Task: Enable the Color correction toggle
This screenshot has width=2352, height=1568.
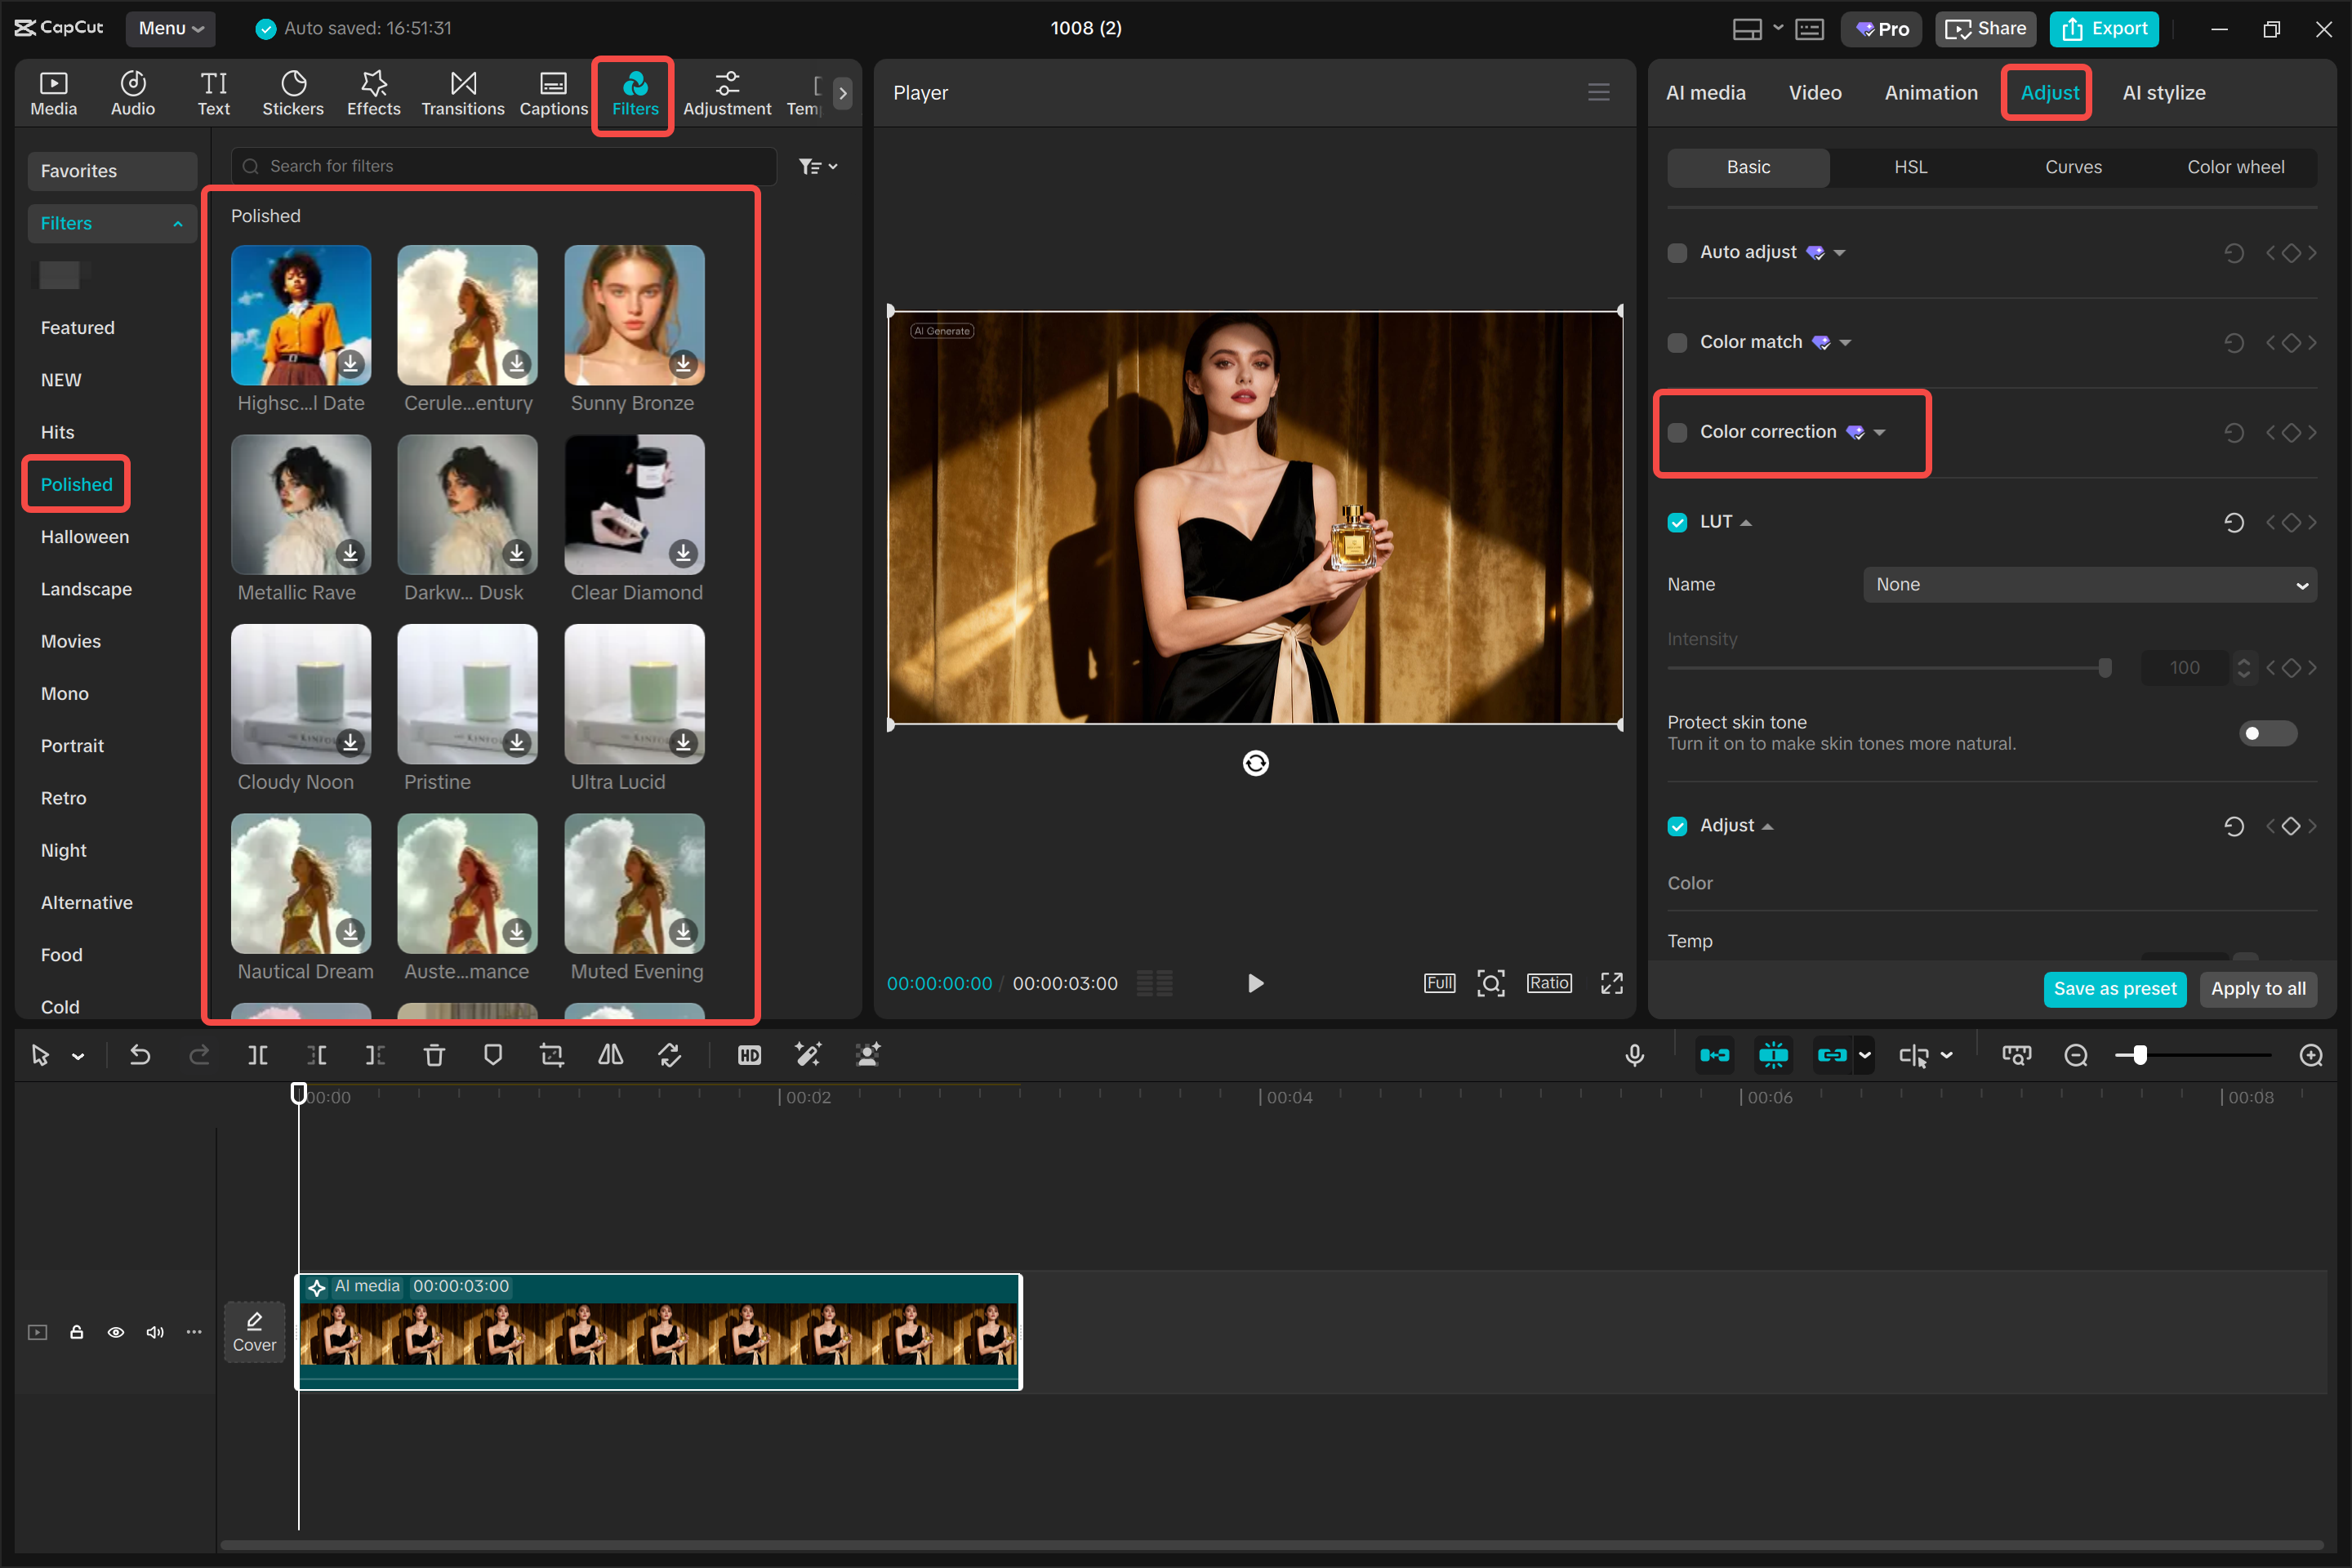Action: tap(1677, 432)
